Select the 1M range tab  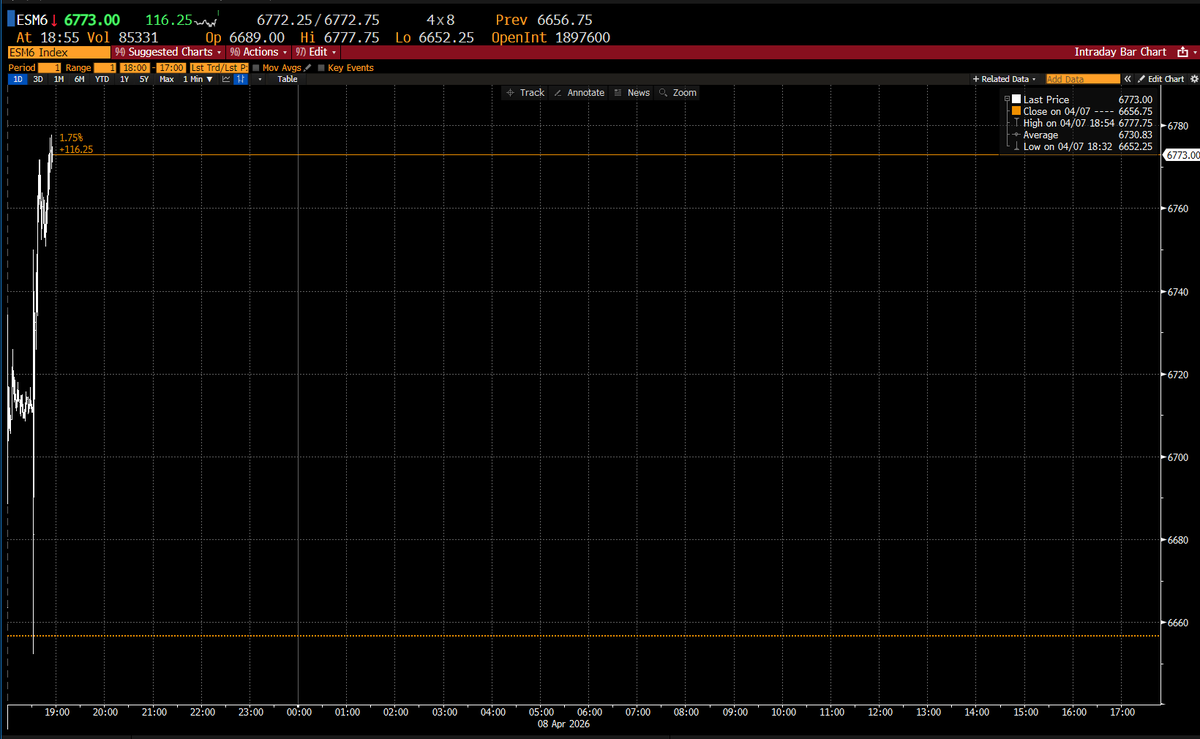click(x=59, y=79)
